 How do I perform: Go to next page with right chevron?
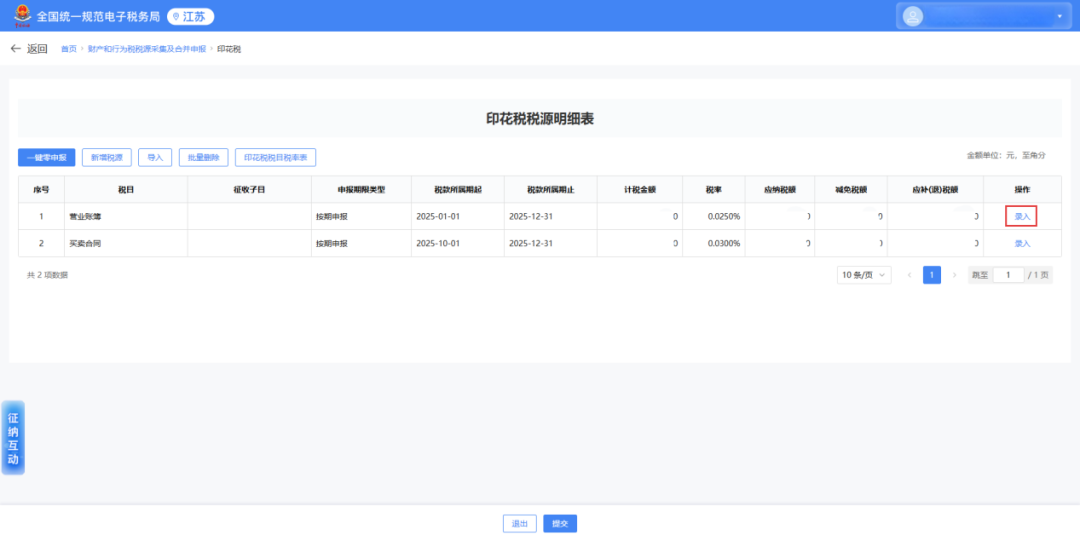coord(954,275)
